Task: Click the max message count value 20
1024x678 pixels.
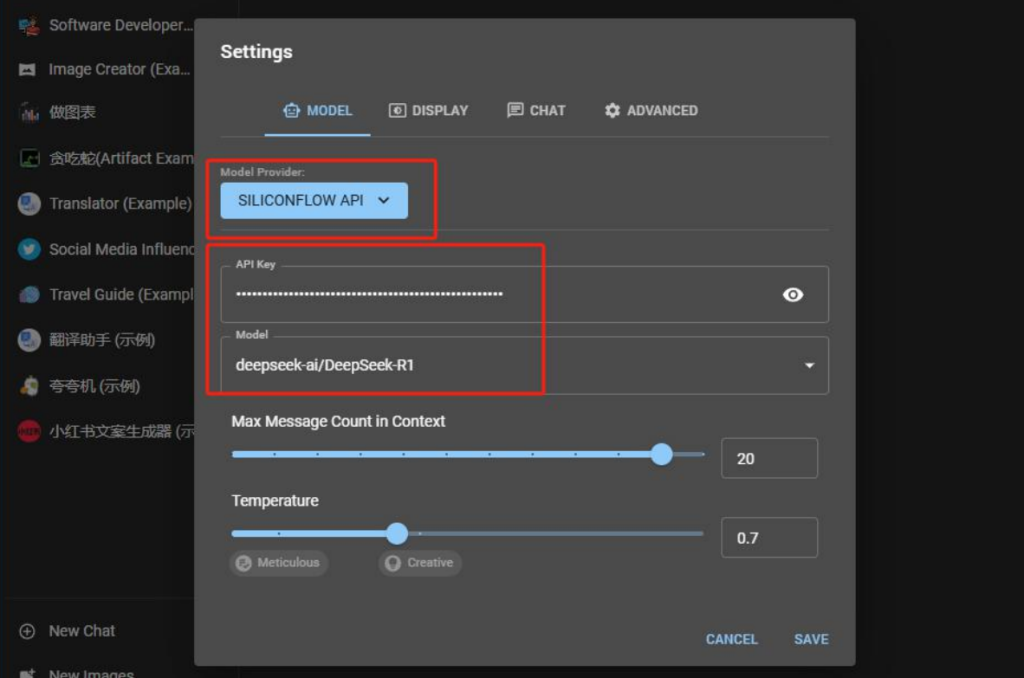Action: (x=769, y=459)
